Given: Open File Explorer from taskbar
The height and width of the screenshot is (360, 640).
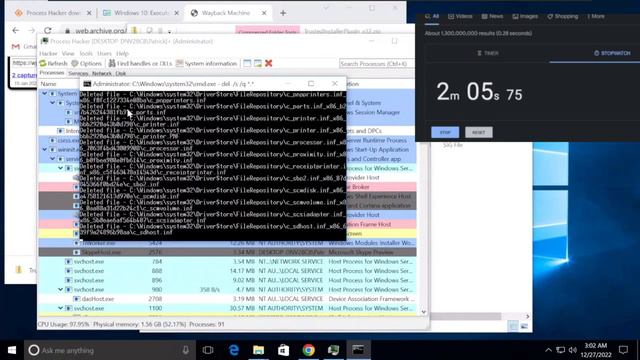Looking at the screenshot, I should click(x=258, y=350).
